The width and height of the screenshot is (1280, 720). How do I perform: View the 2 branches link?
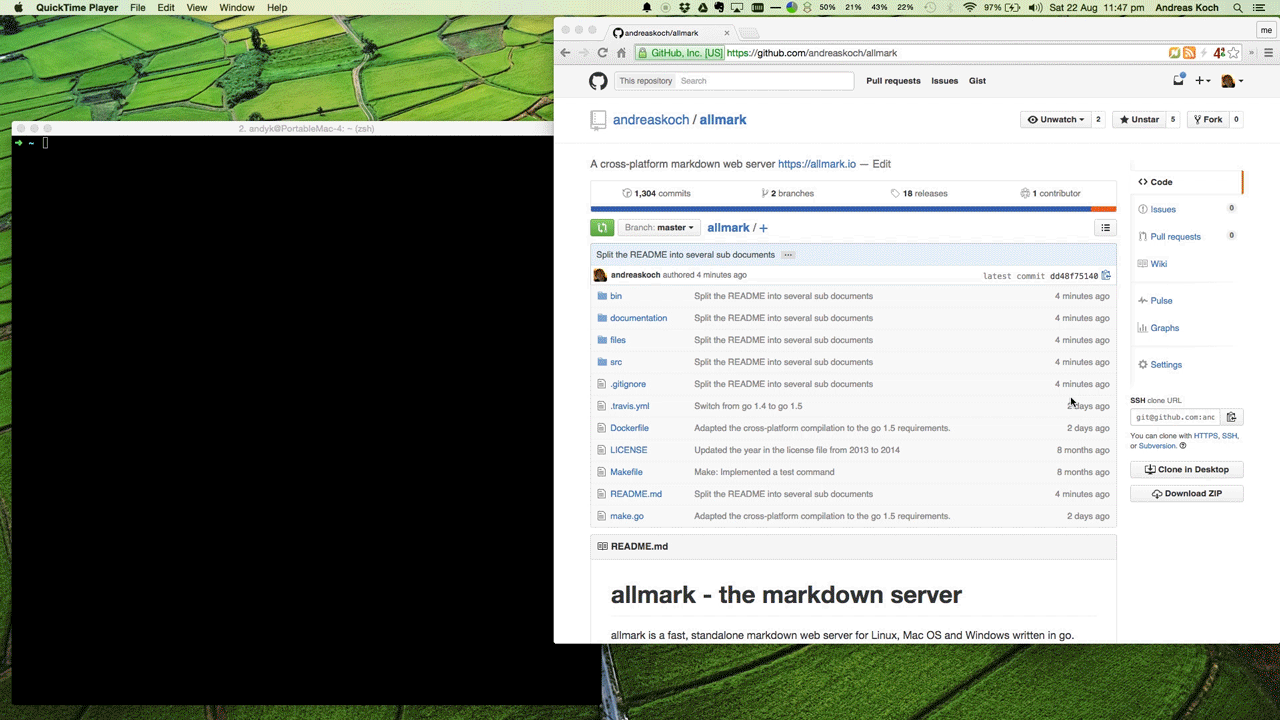787,193
